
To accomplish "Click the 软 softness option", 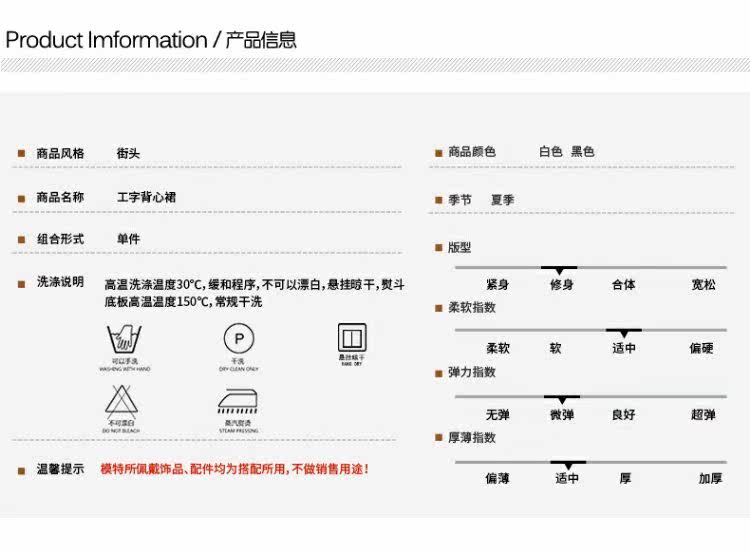I will pyautogui.click(x=555, y=348).
